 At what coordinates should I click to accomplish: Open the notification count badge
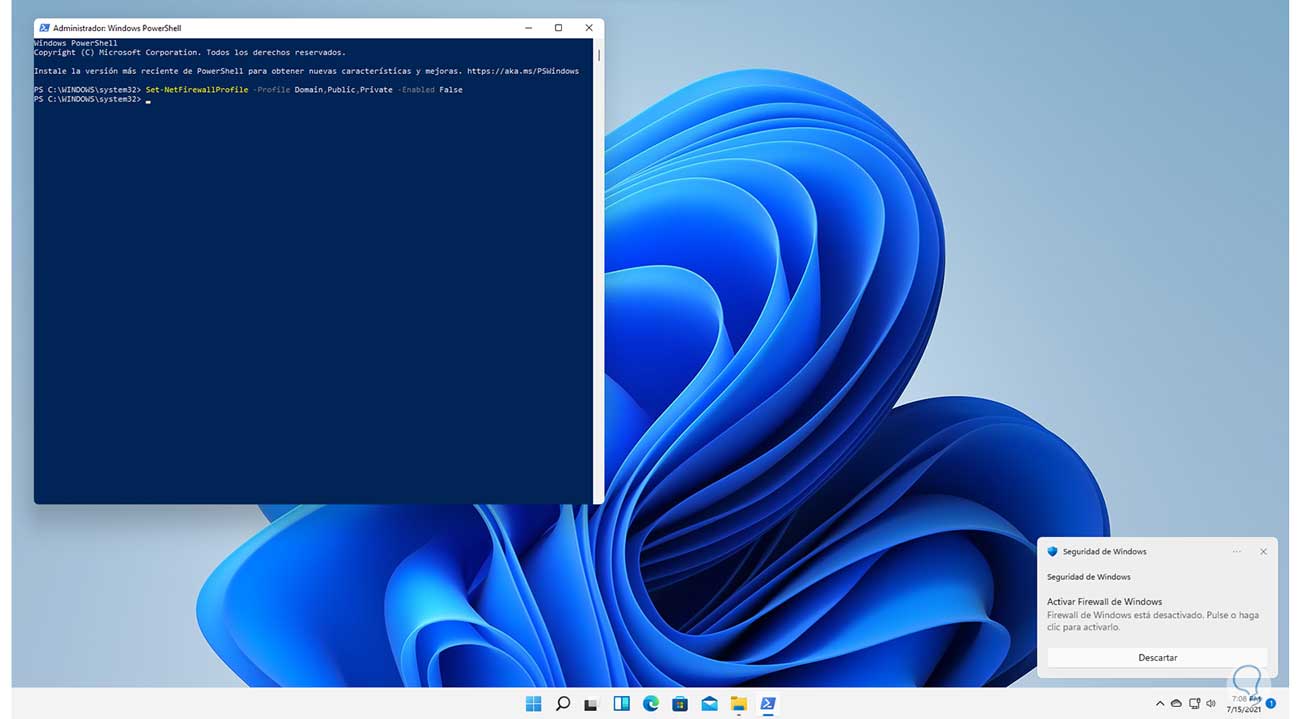coord(1271,704)
